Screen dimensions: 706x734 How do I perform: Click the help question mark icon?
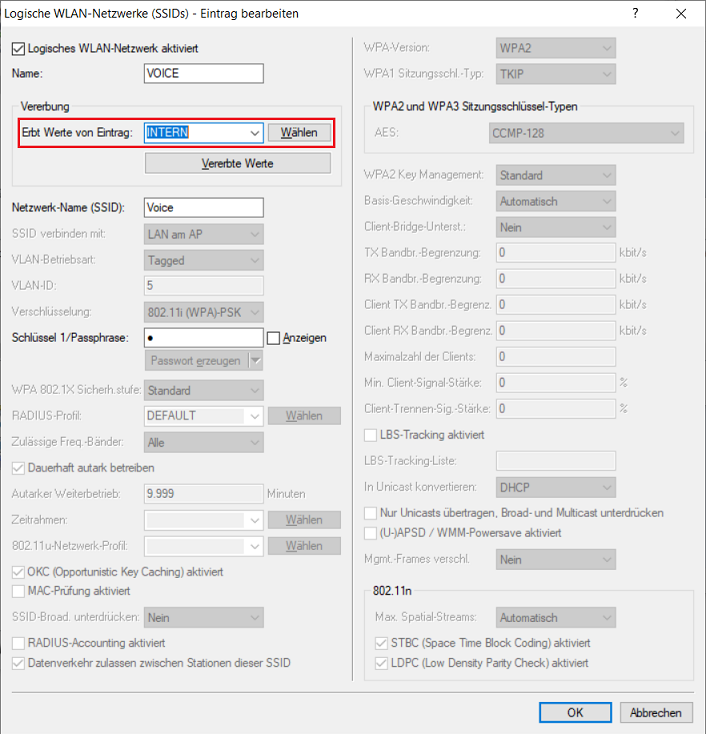[636, 14]
